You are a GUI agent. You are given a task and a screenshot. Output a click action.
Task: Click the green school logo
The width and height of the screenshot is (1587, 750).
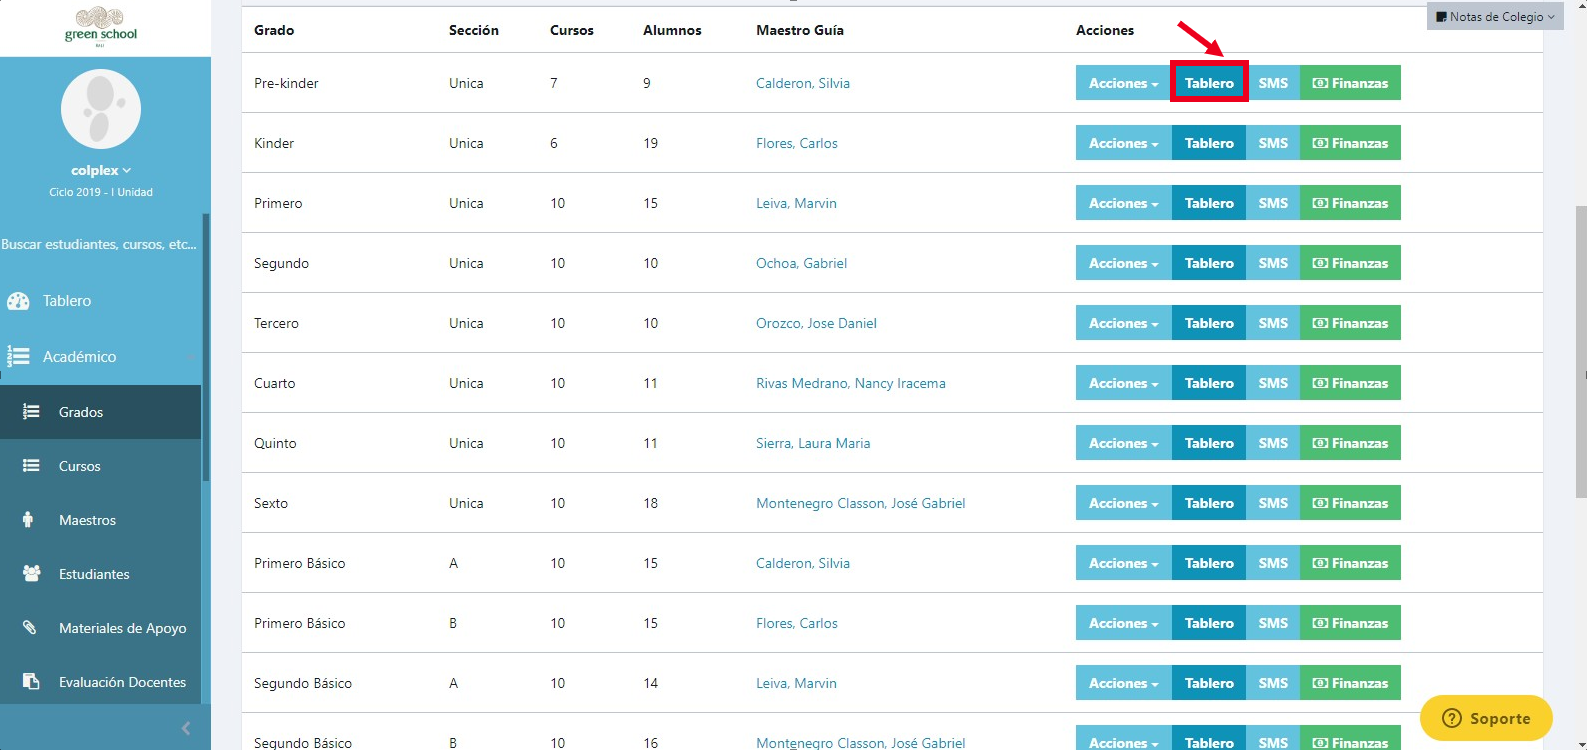point(101,26)
